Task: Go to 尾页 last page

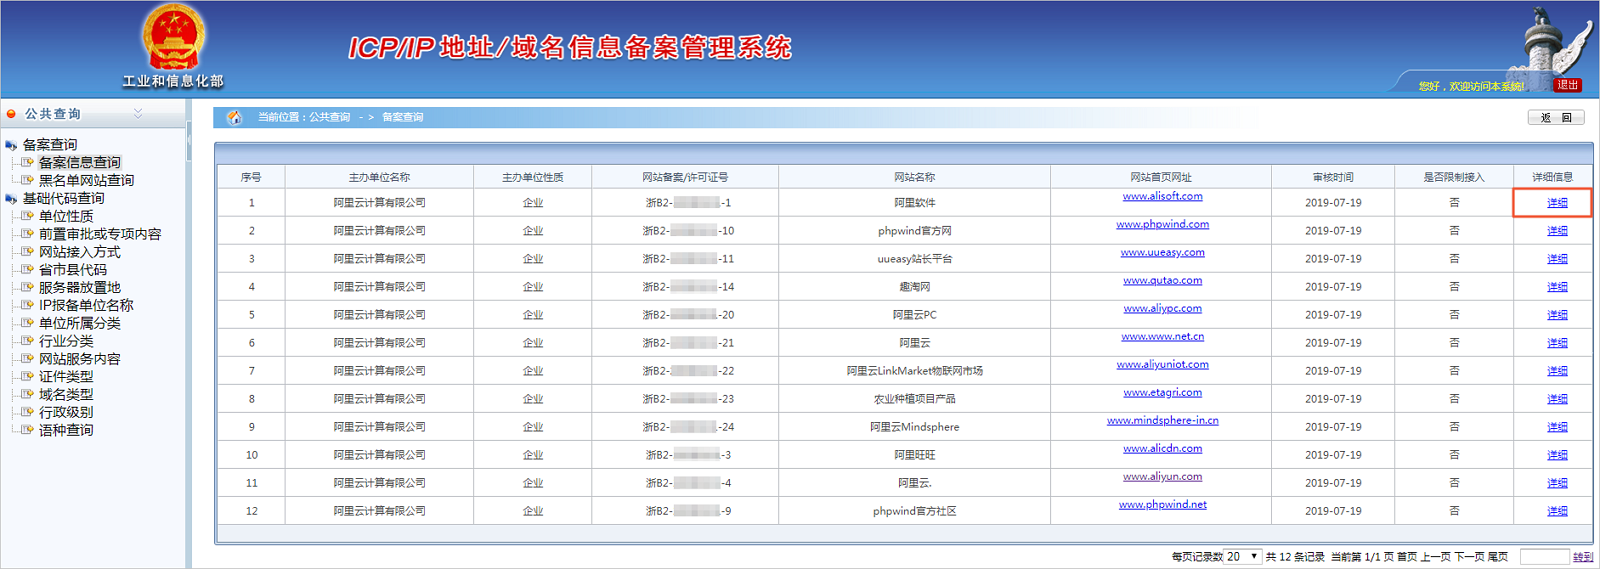Action: pyautogui.click(x=1498, y=557)
